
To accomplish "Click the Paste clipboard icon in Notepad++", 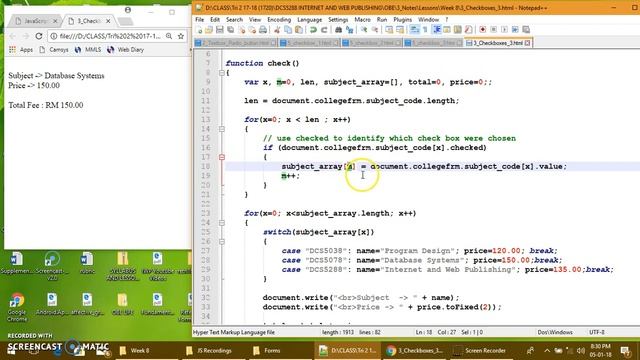I will coord(299,29).
